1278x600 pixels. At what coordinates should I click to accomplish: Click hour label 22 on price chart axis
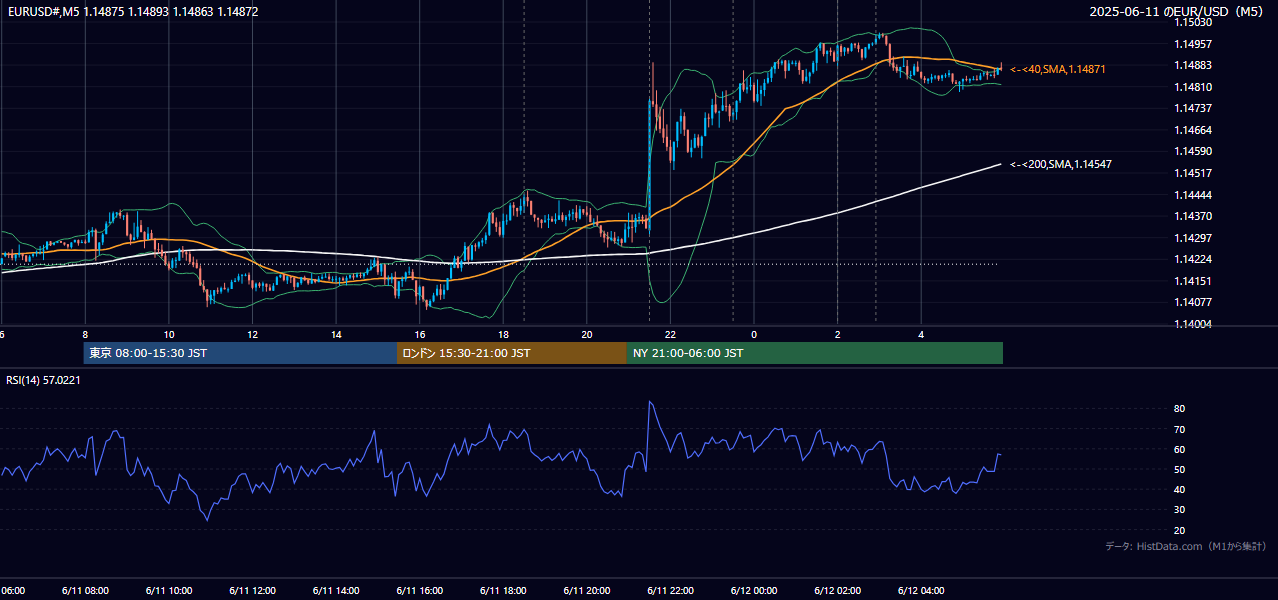671,334
